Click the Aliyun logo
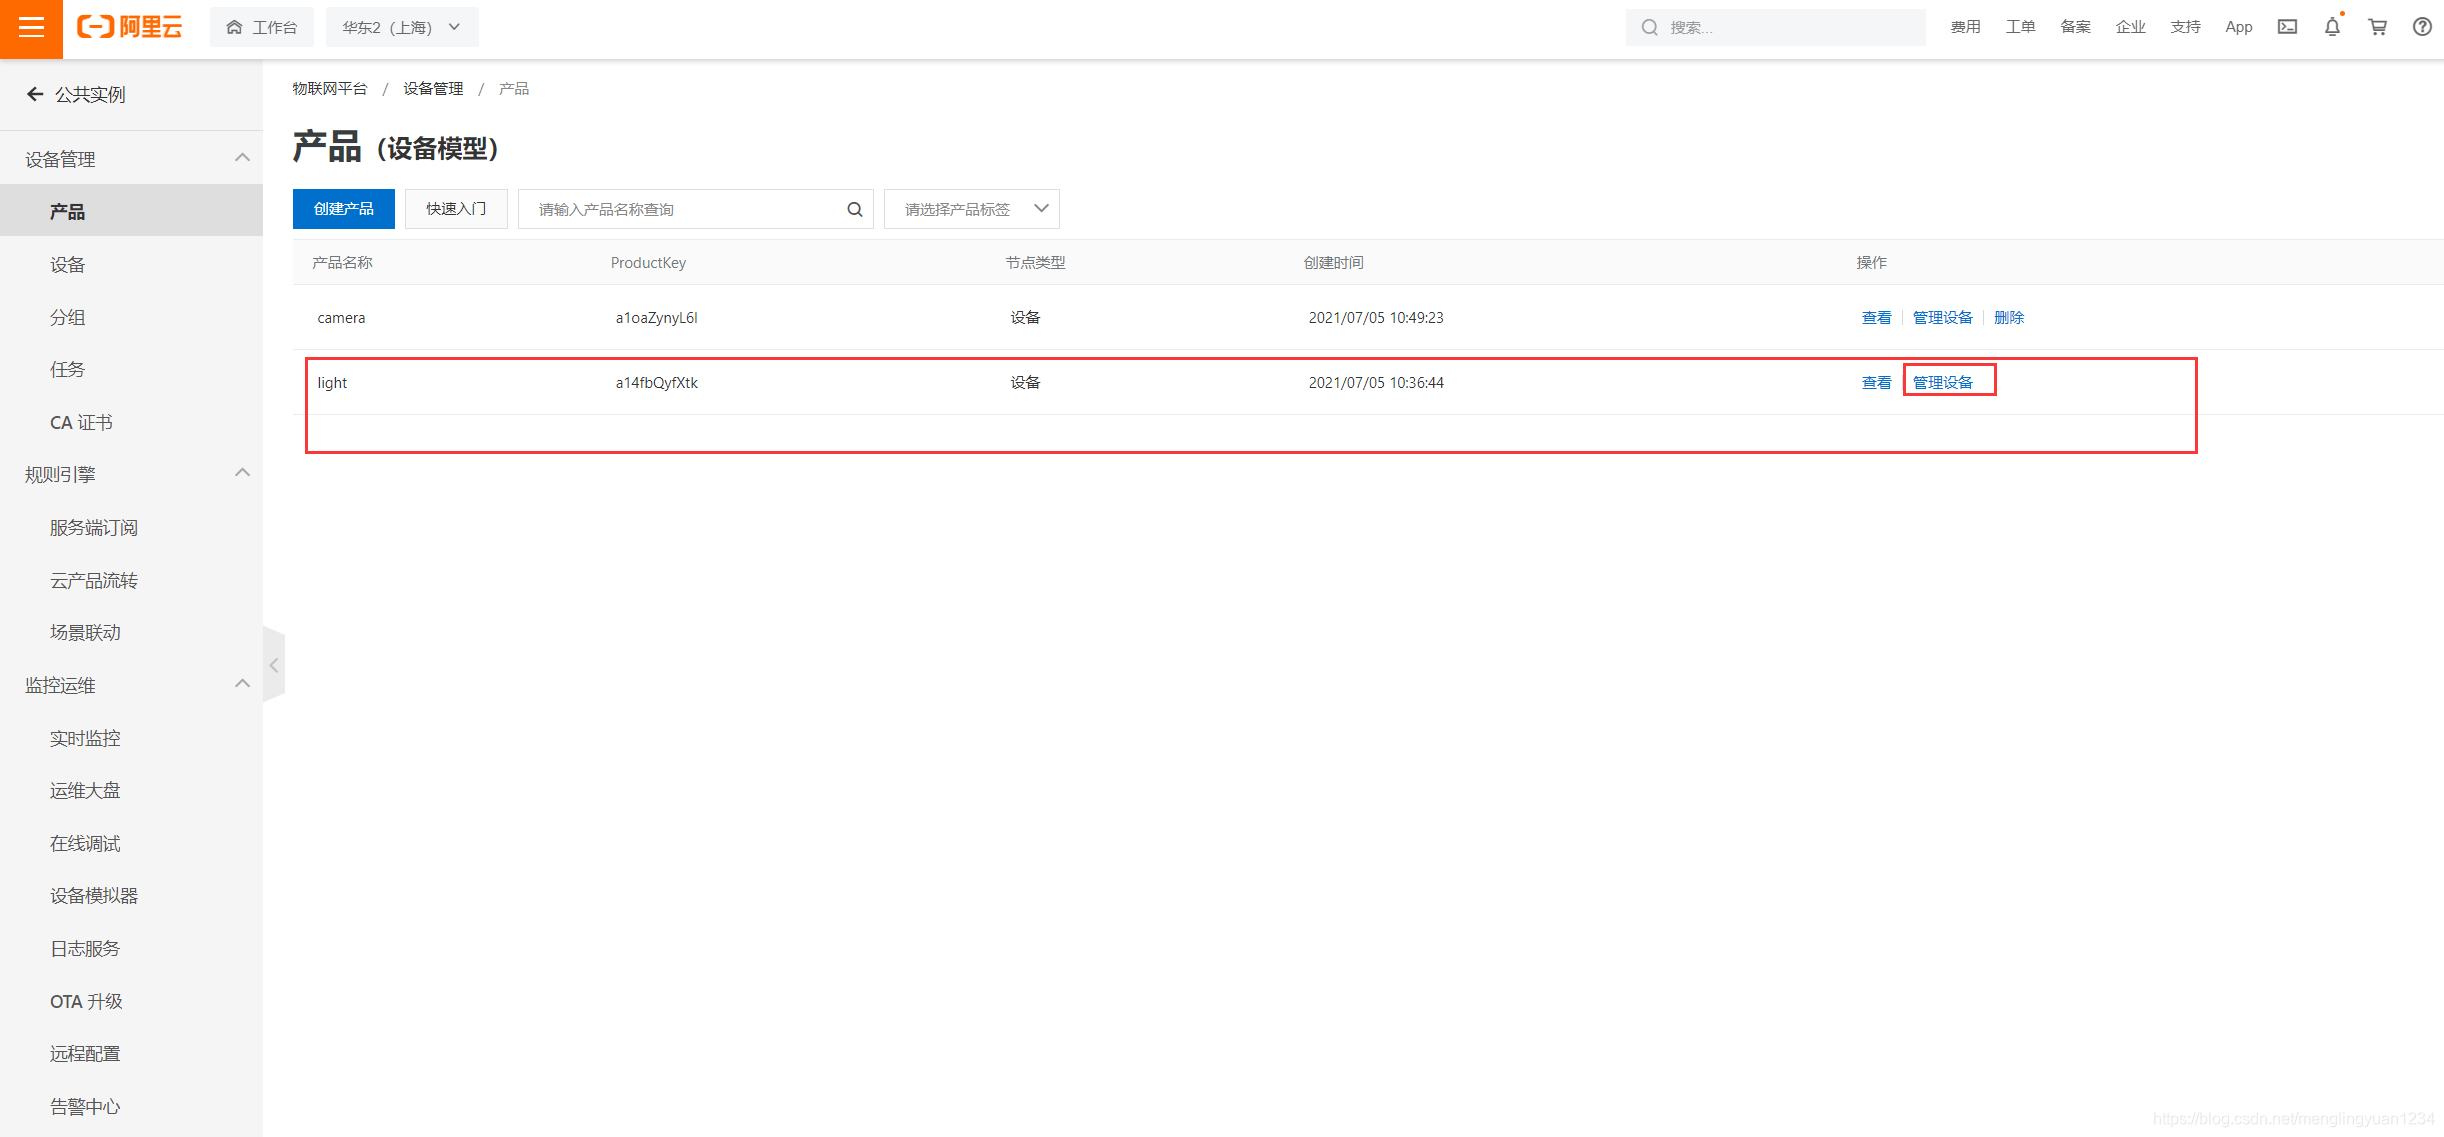The height and width of the screenshot is (1137, 2444). pyautogui.click(x=130, y=27)
